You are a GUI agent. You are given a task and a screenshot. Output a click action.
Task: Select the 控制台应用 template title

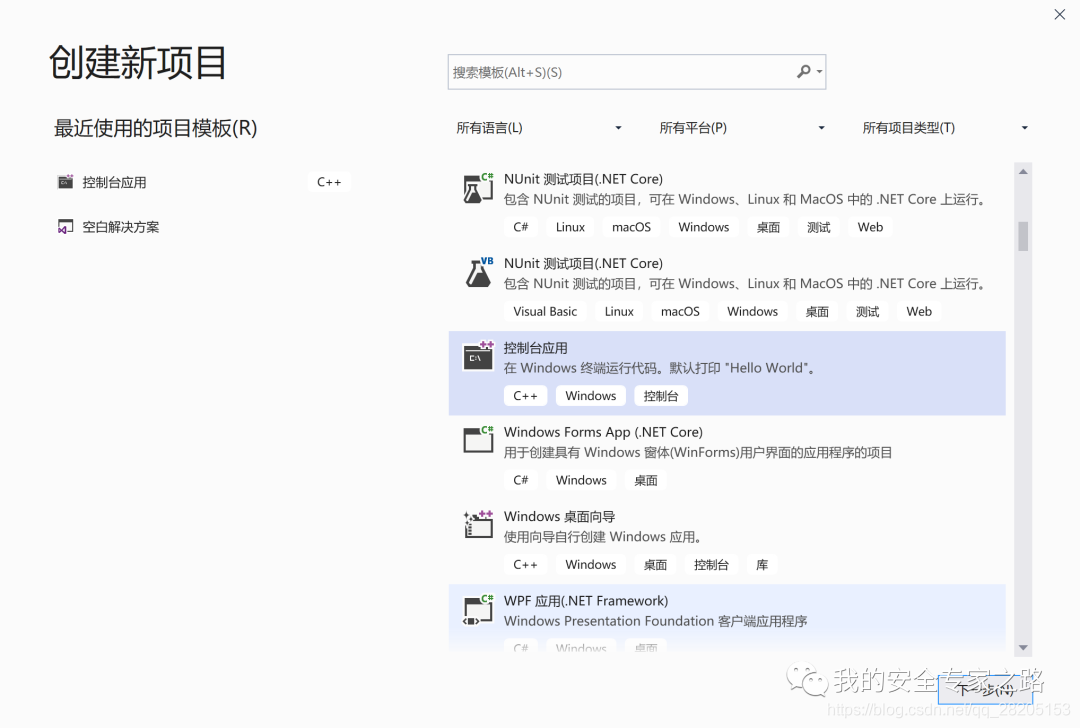(535, 348)
